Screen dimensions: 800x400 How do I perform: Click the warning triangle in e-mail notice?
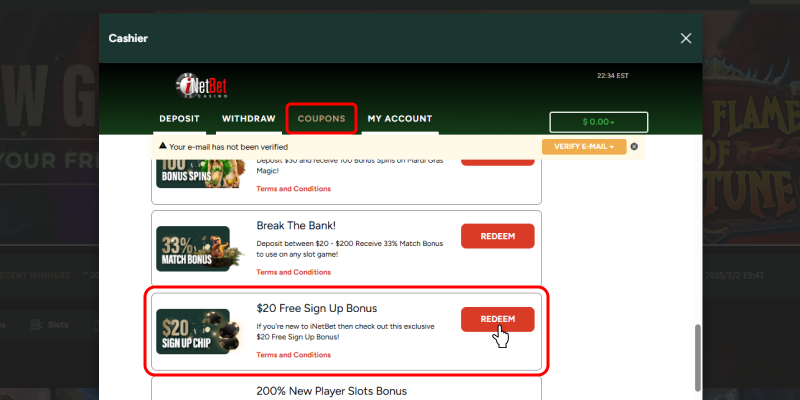tap(163, 146)
